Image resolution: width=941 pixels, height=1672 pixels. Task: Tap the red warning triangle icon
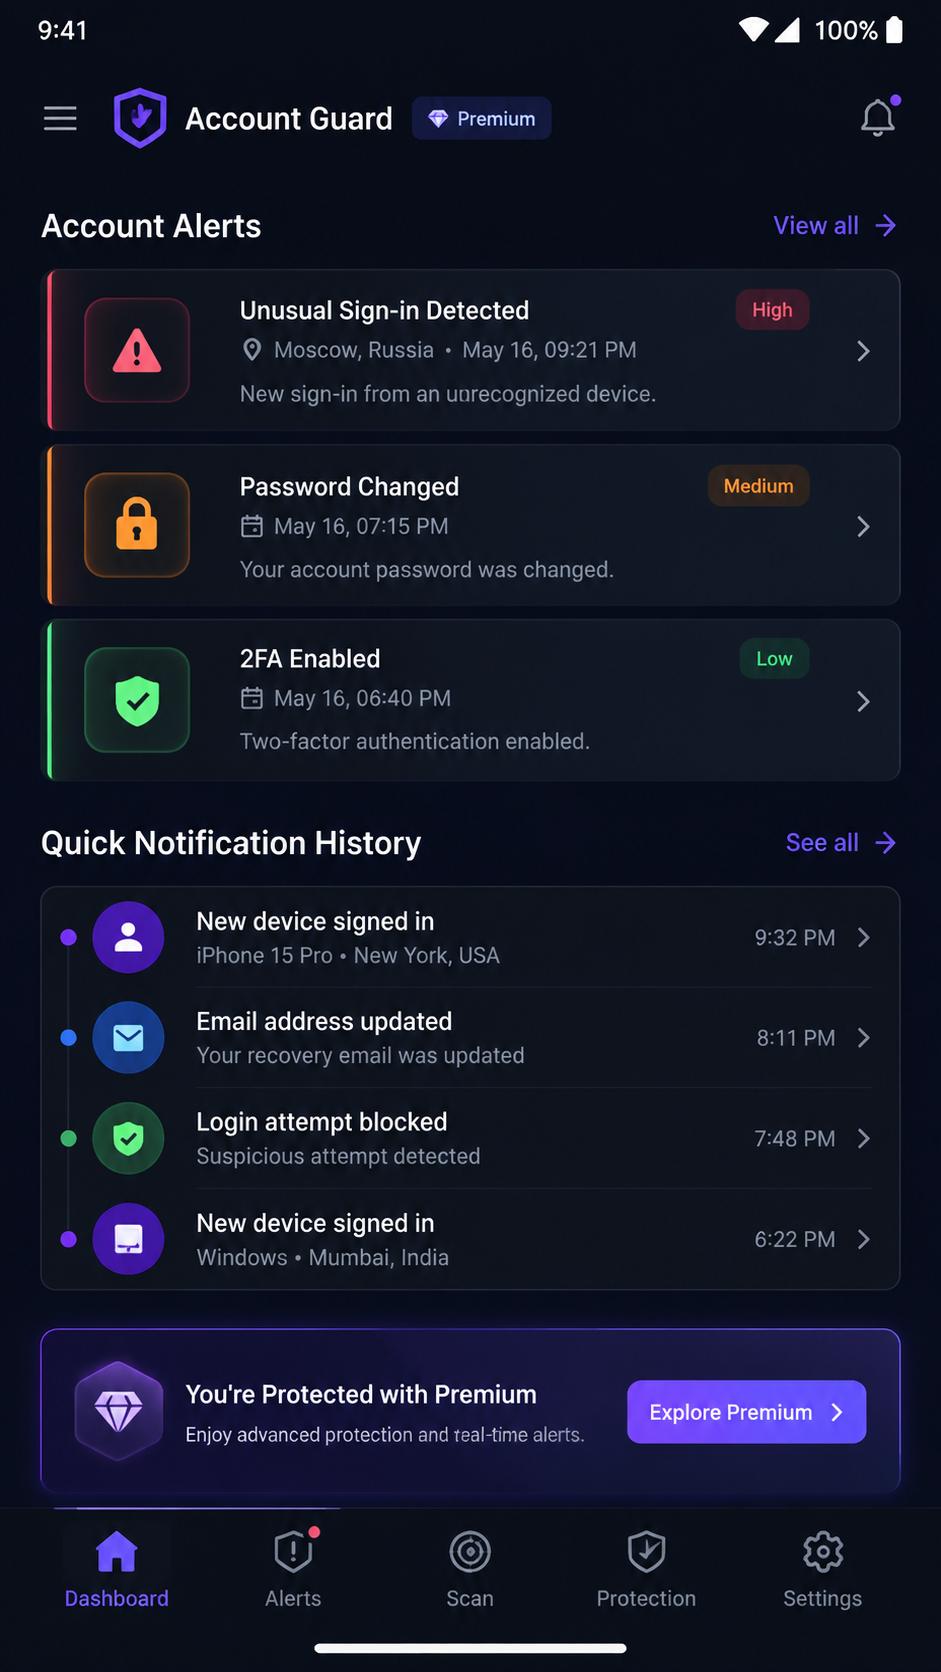click(x=137, y=350)
